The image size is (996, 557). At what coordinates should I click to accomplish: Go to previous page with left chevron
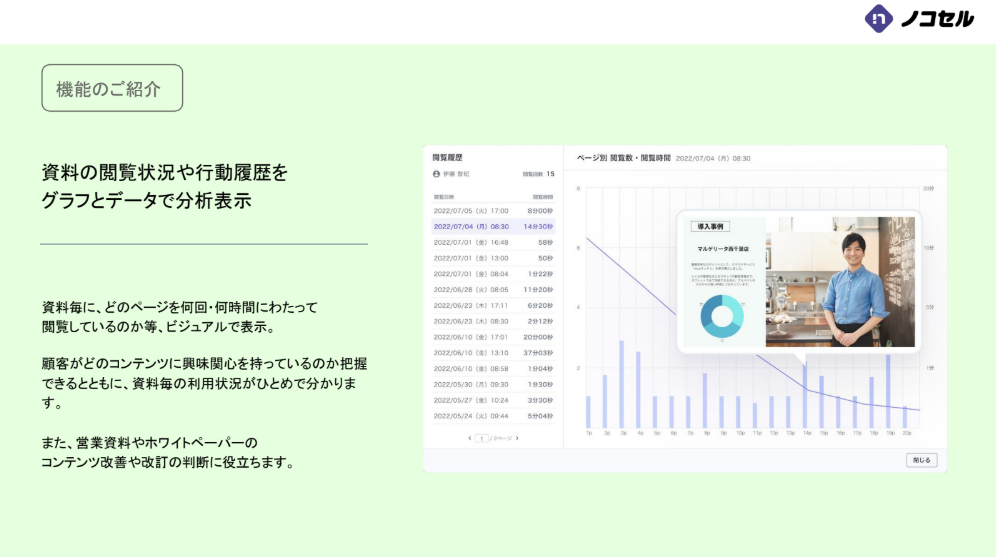click(x=469, y=438)
